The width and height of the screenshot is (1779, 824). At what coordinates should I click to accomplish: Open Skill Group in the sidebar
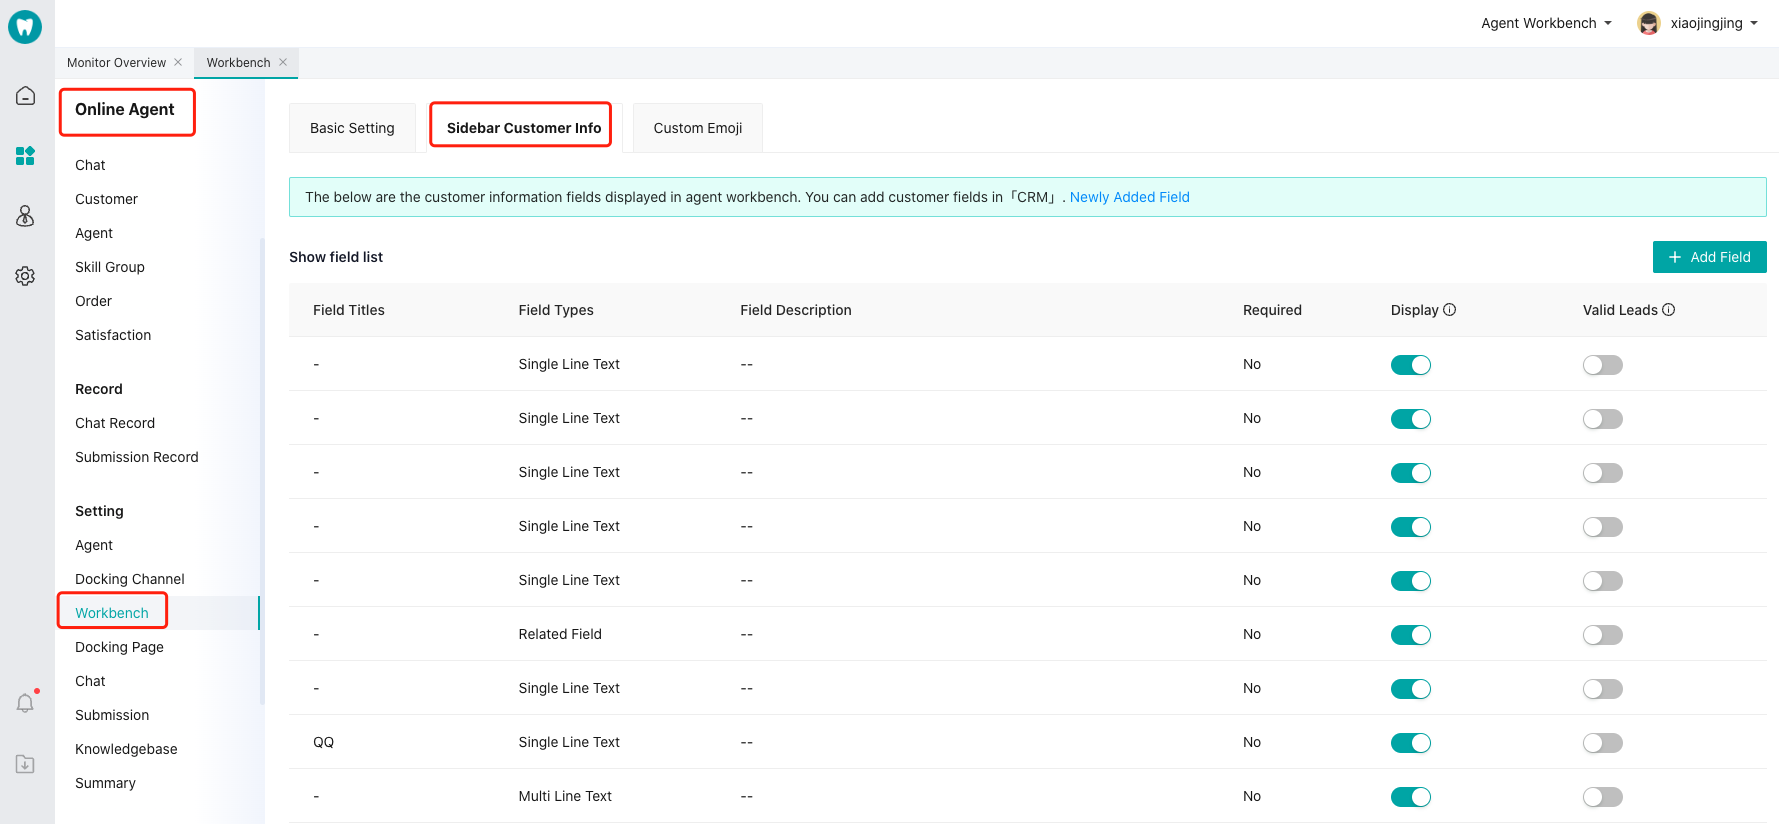click(110, 267)
